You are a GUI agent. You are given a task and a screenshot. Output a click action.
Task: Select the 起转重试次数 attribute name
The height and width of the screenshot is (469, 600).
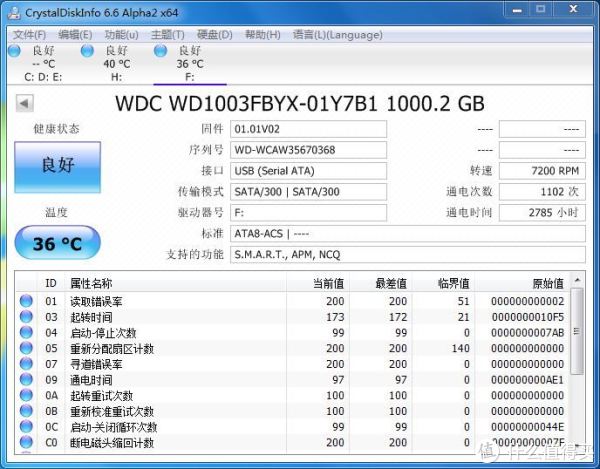101,396
